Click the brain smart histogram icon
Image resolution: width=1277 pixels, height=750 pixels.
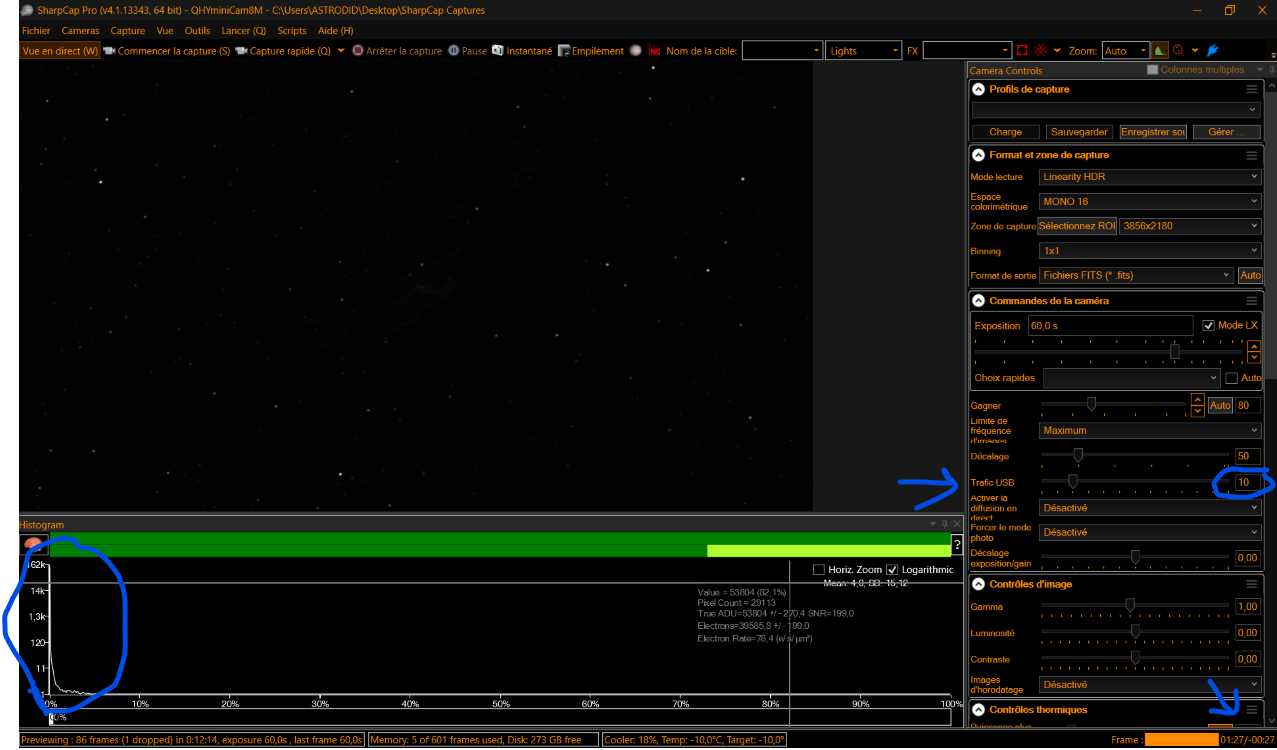[x=33, y=545]
